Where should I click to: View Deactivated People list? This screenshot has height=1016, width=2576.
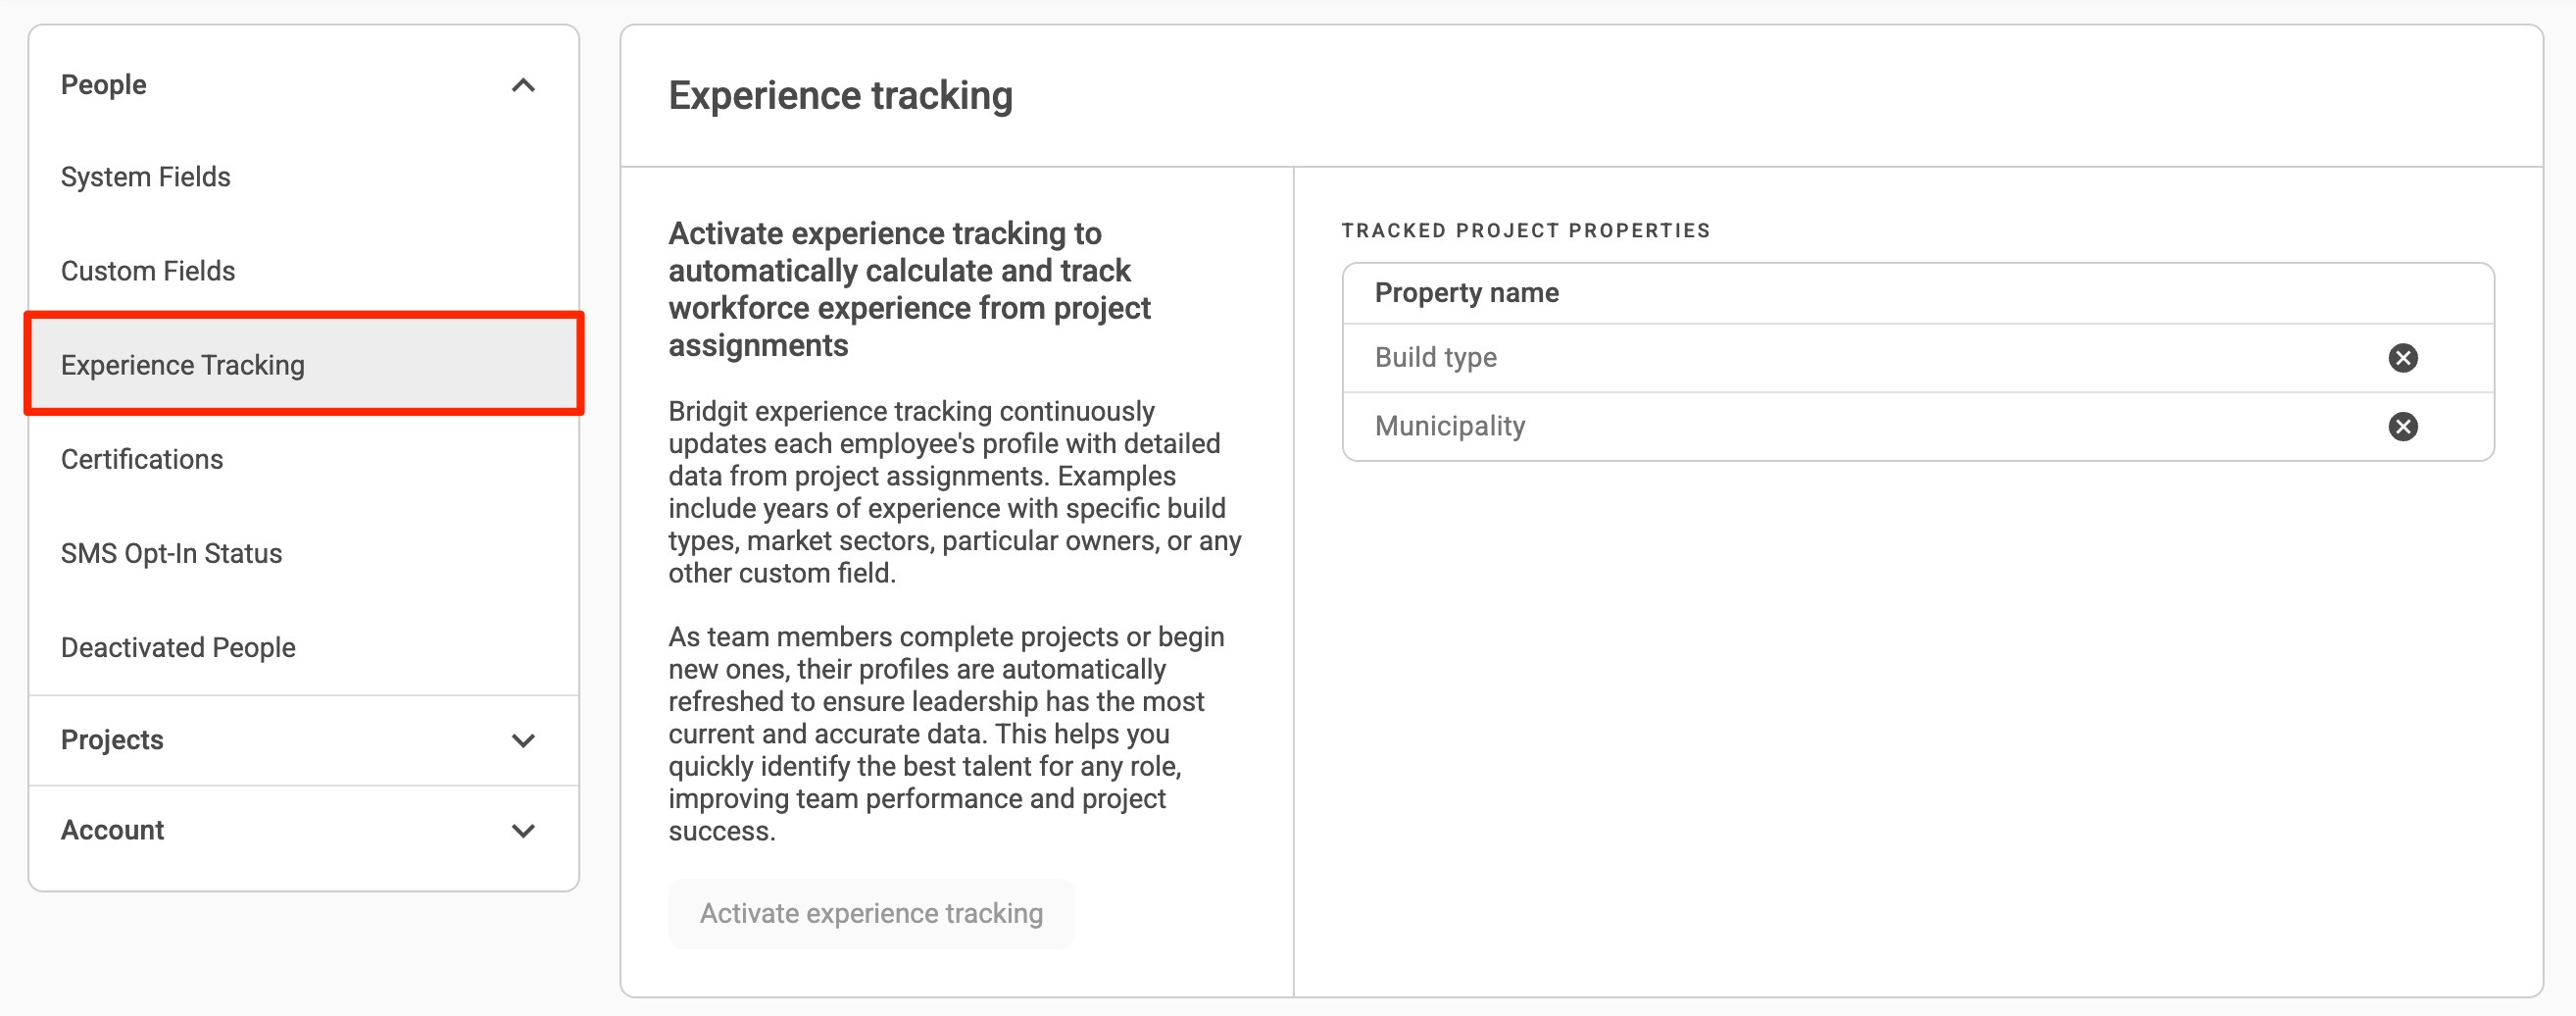178,647
